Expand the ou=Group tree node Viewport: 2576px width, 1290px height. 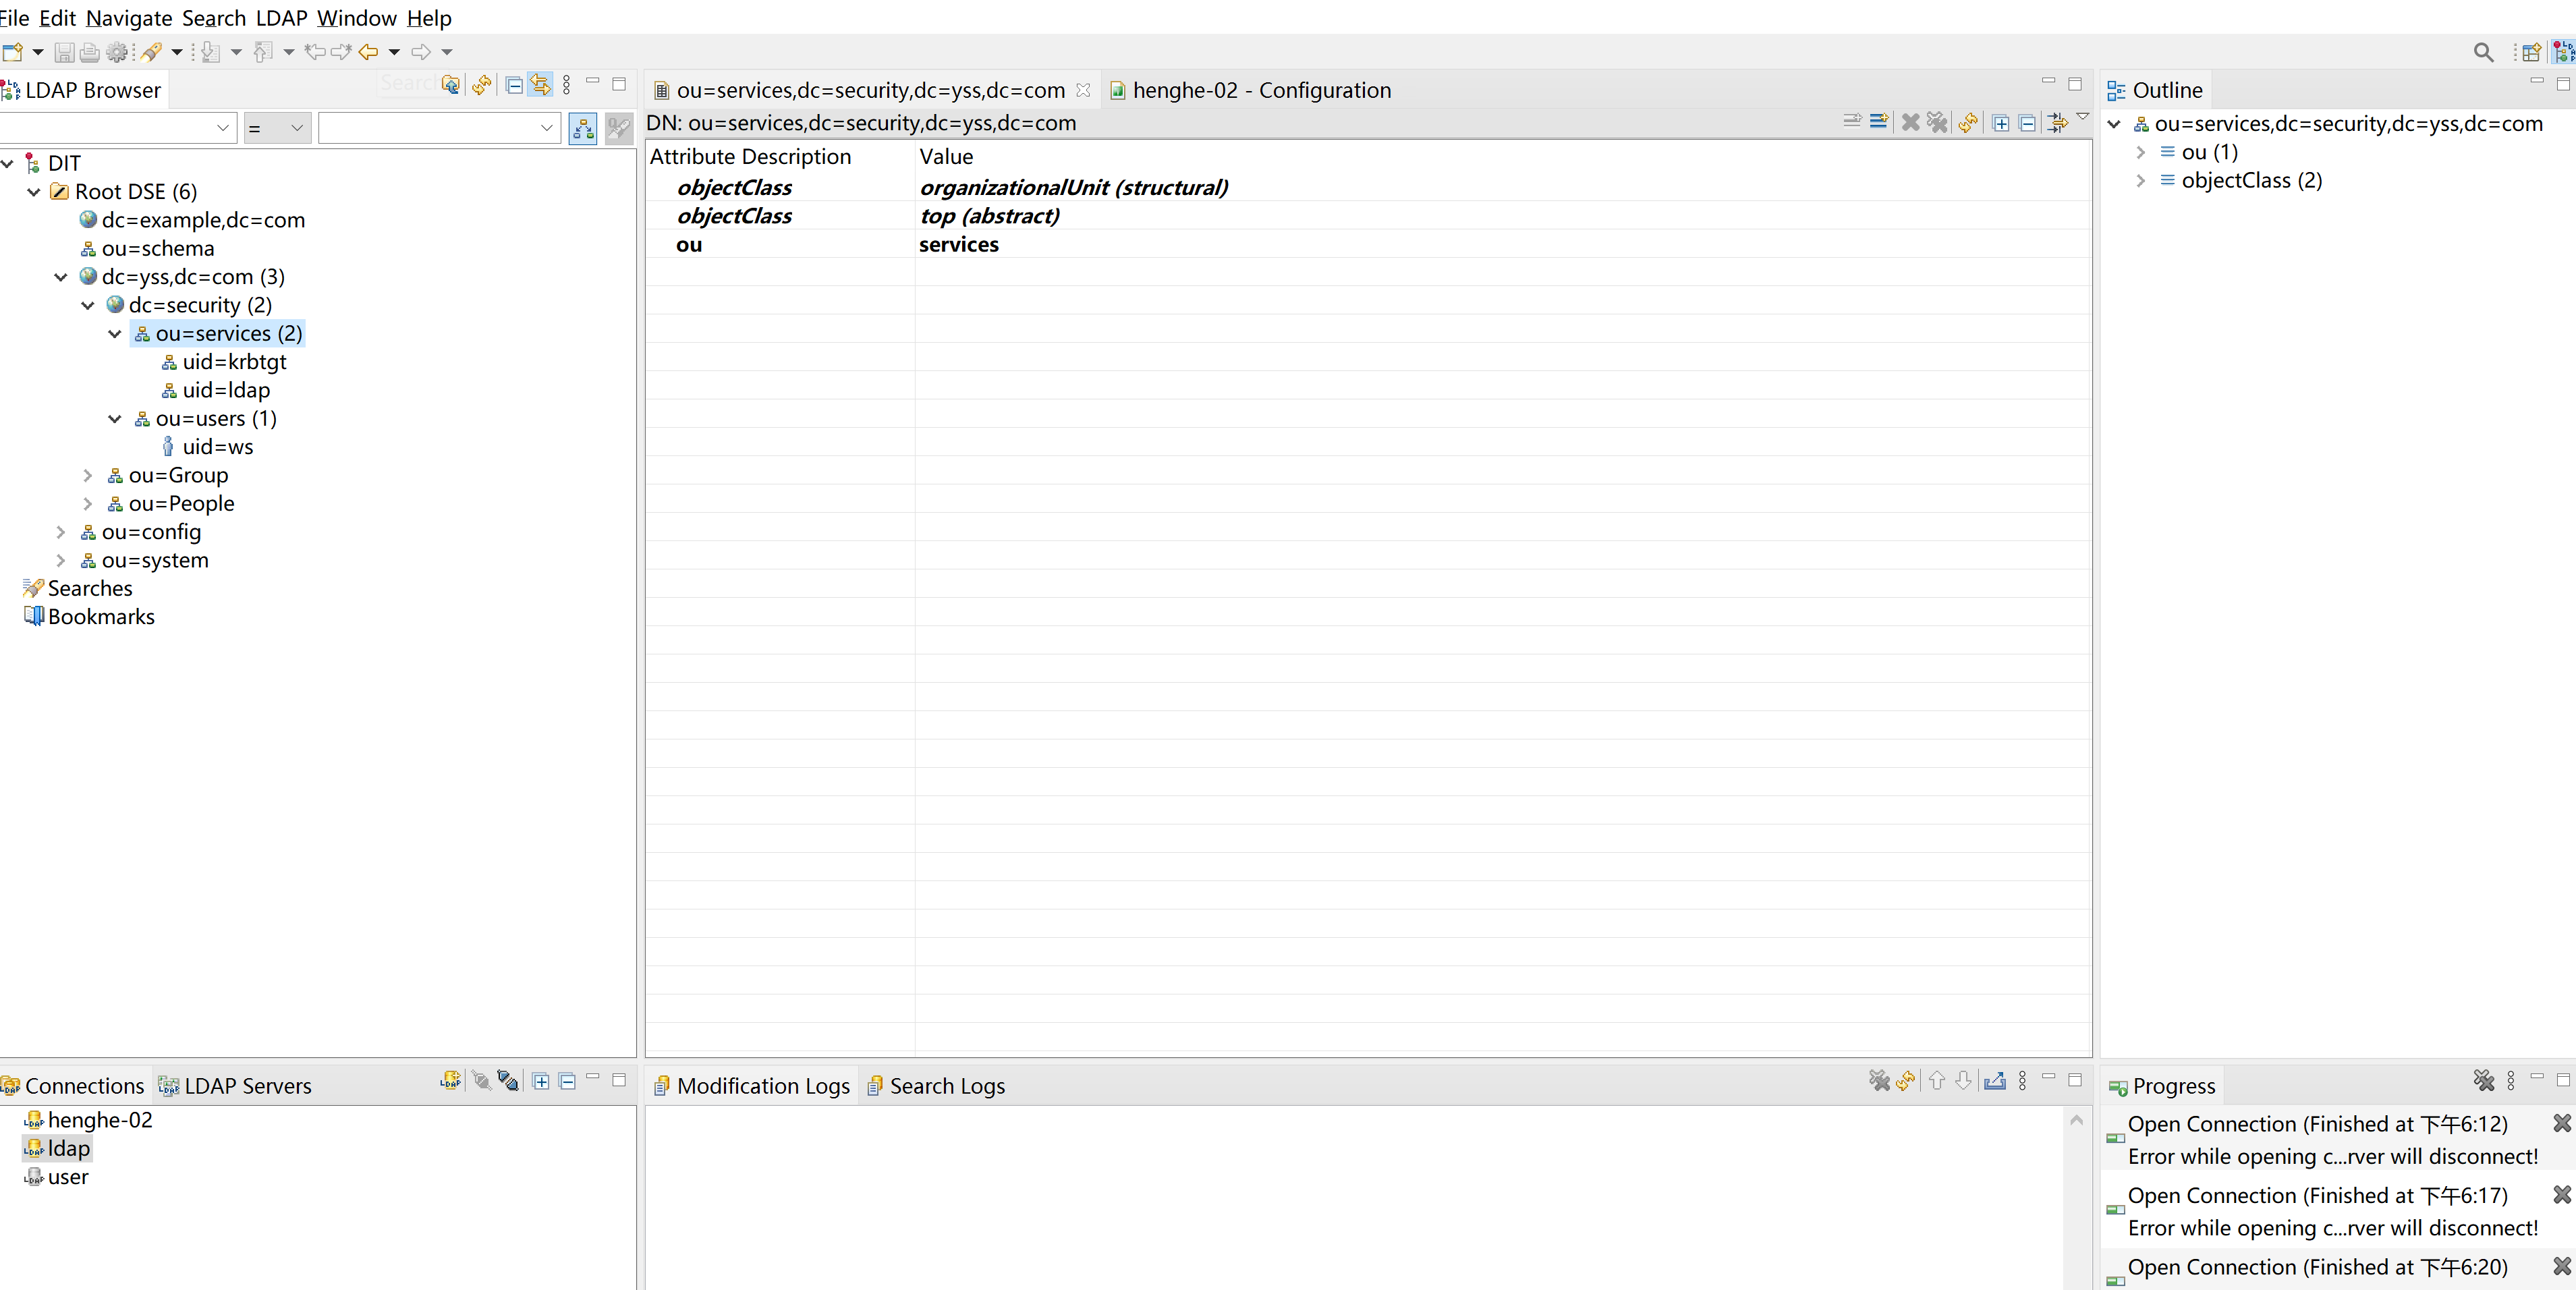[x=88, y=476]
